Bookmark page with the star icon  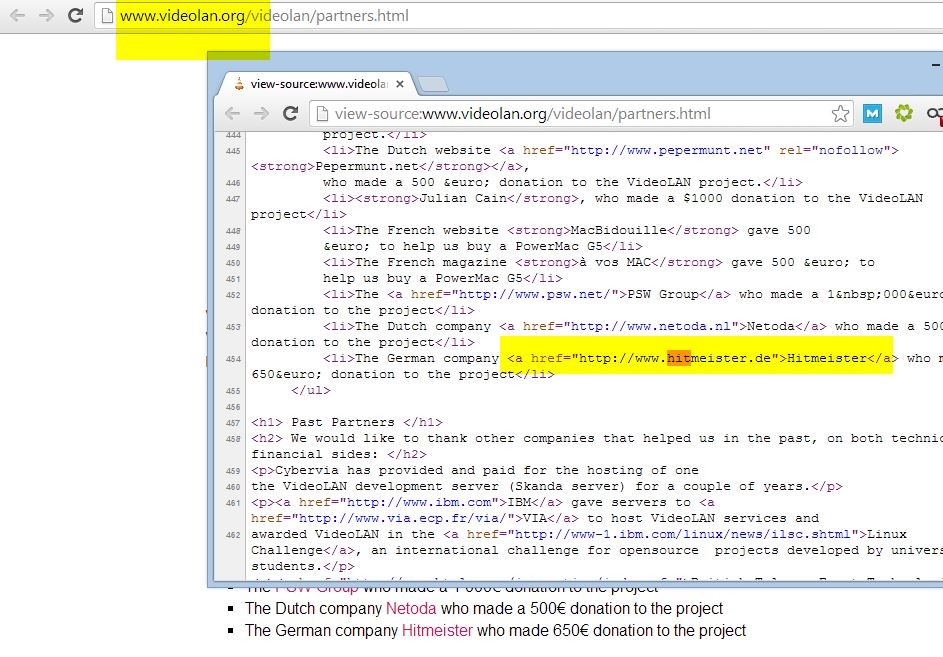(x=840, y=113)
